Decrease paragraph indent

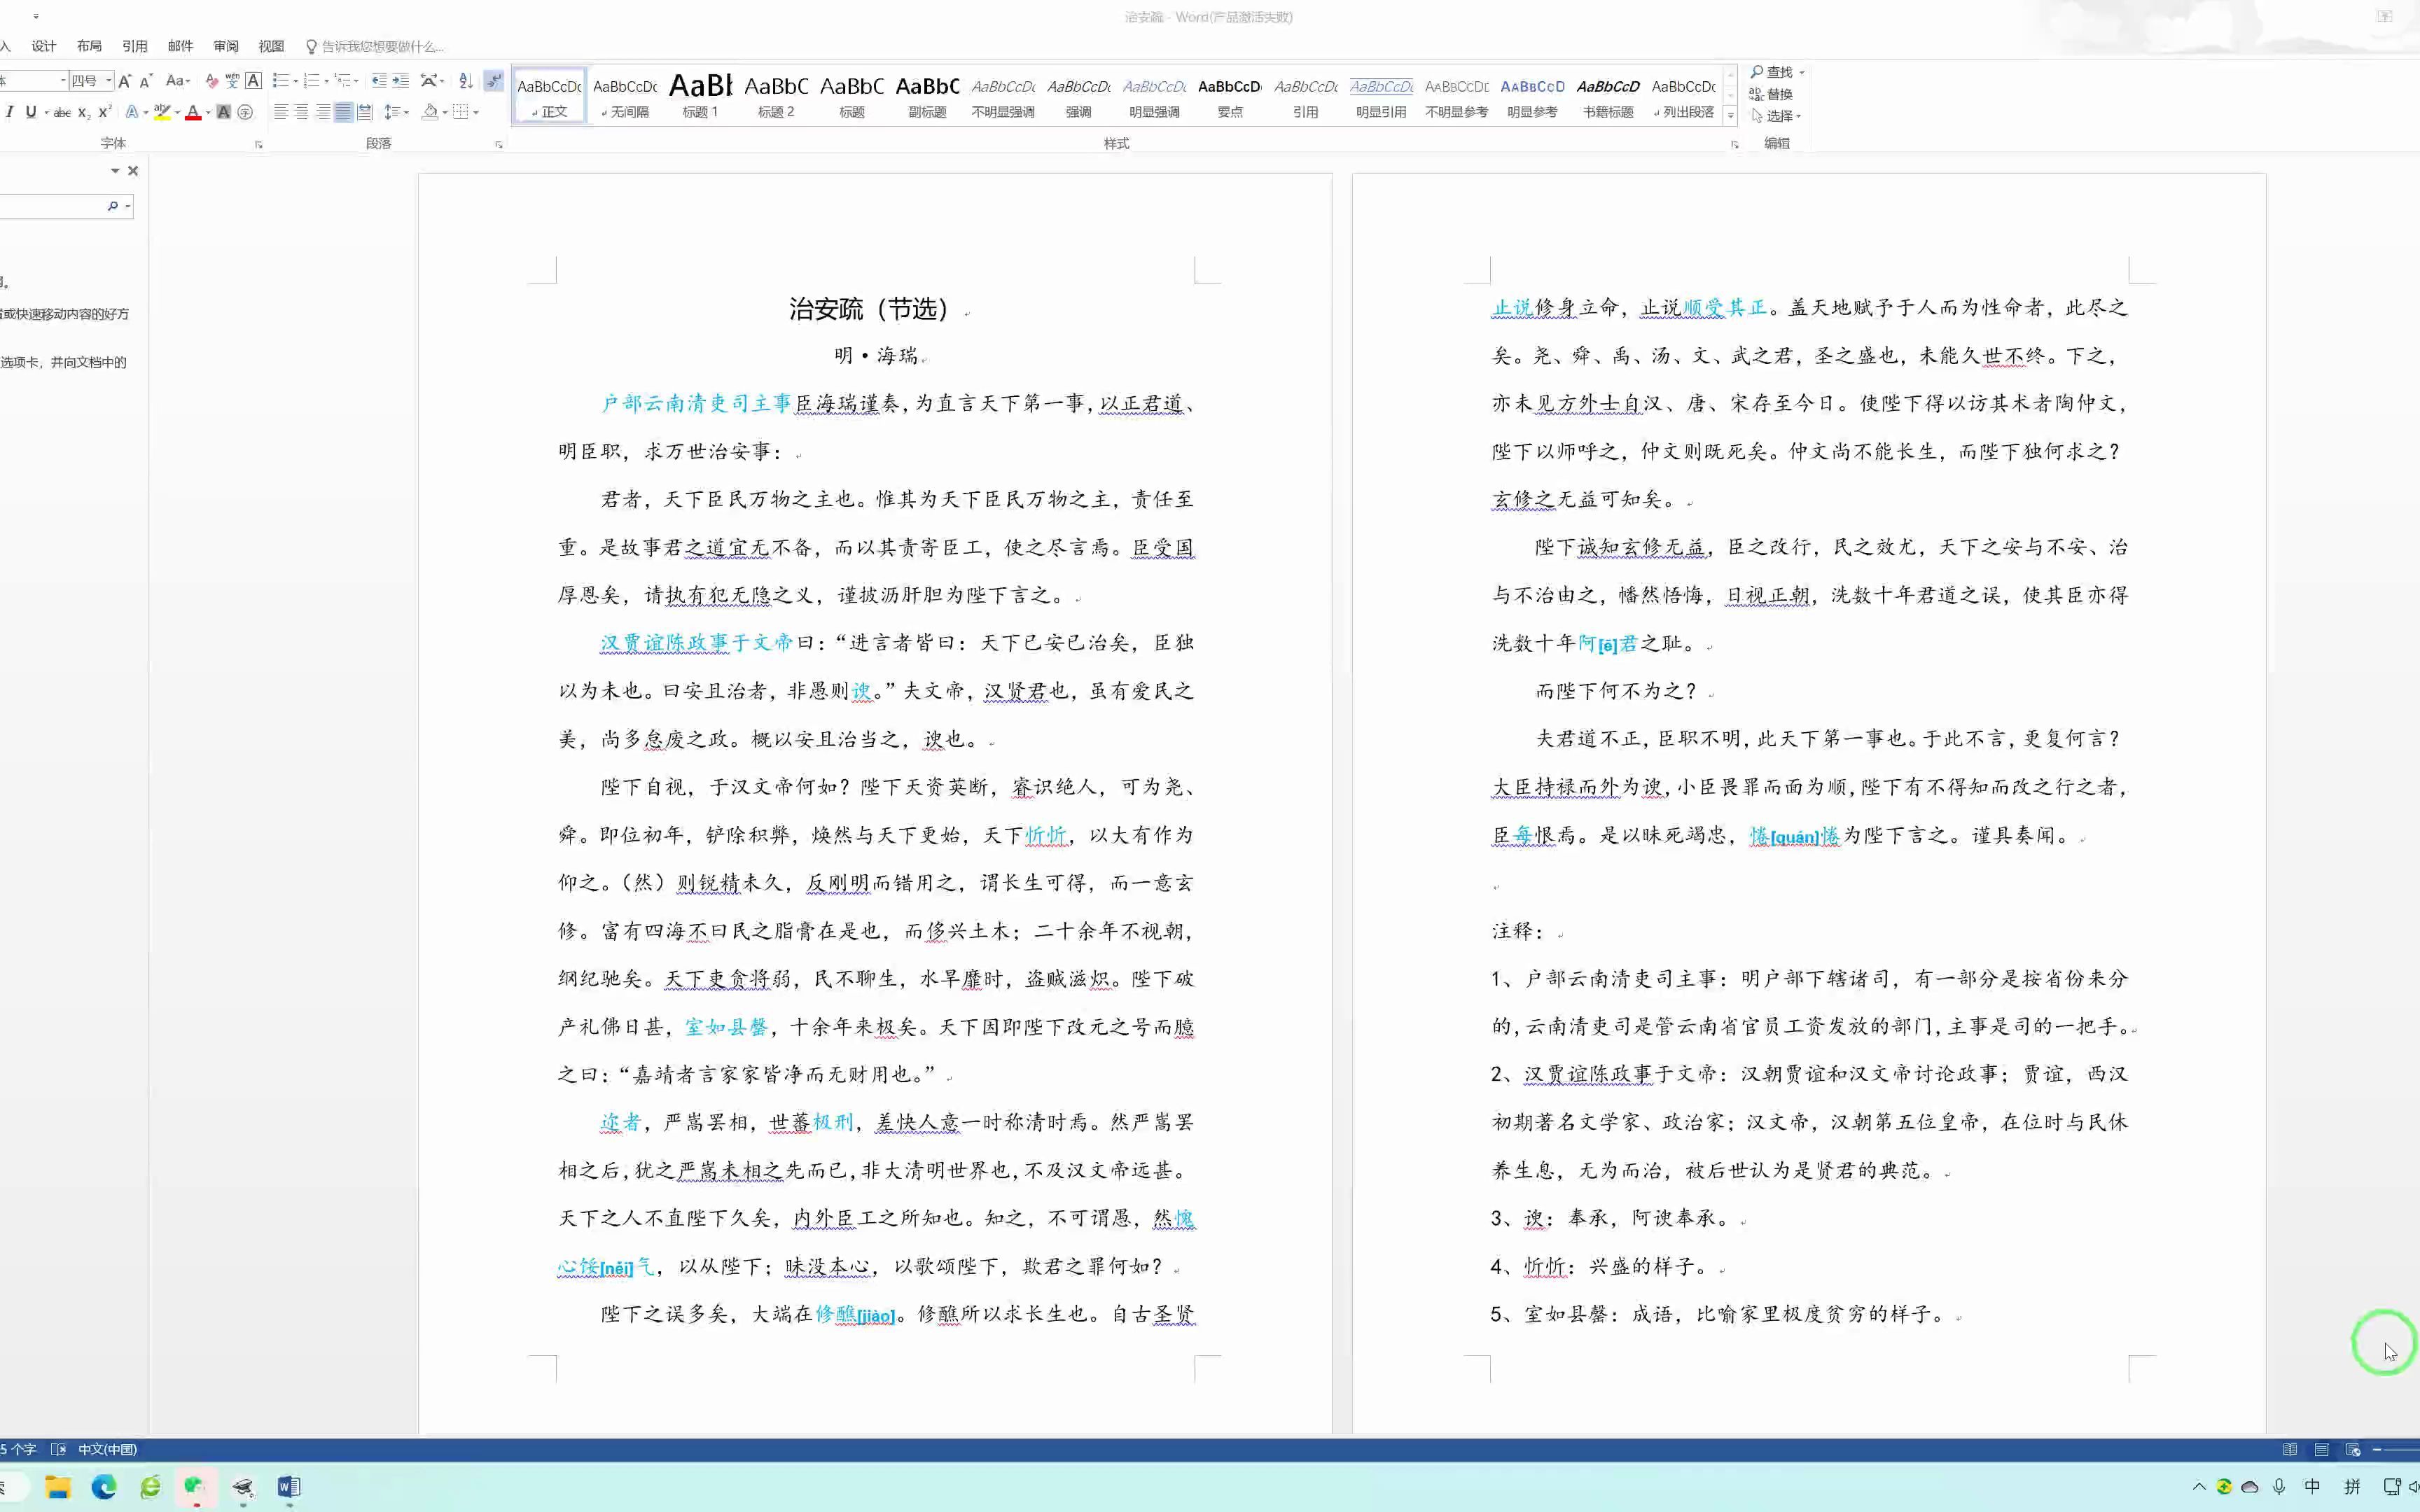click(379, 80)
